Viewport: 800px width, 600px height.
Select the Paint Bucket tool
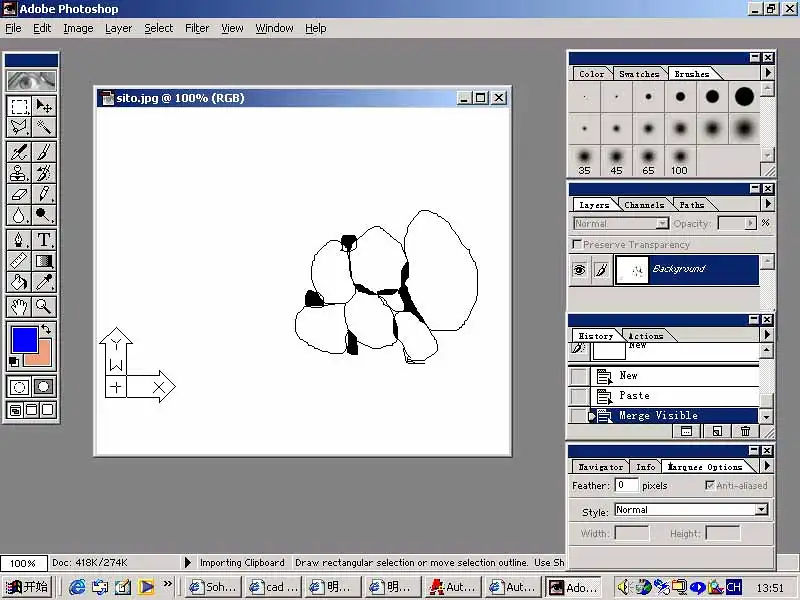19,282
